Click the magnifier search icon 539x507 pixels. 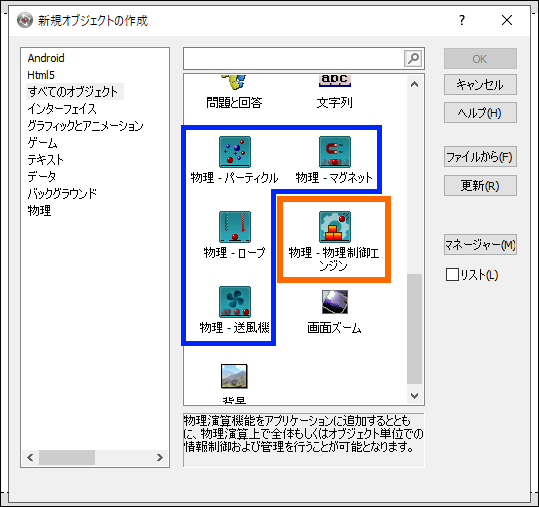413,58
